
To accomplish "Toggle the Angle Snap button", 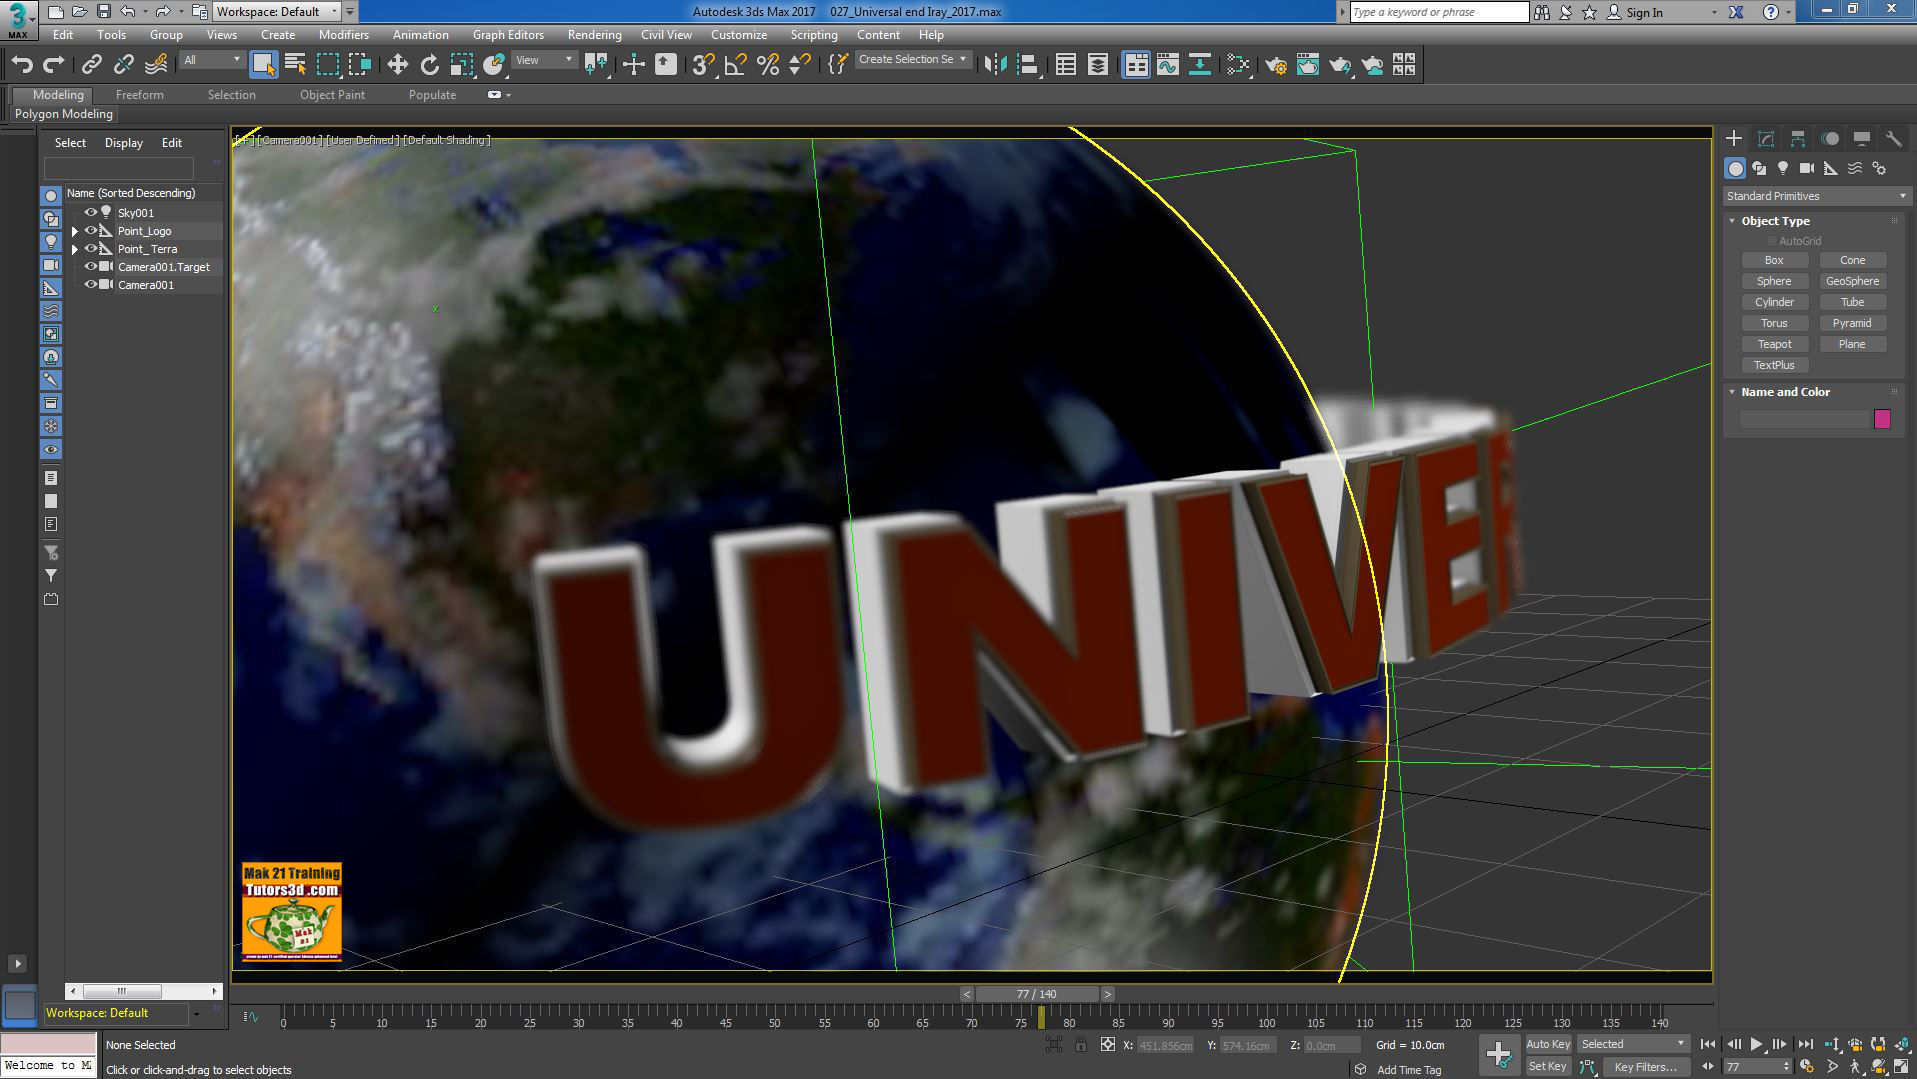I will (736, 65).
